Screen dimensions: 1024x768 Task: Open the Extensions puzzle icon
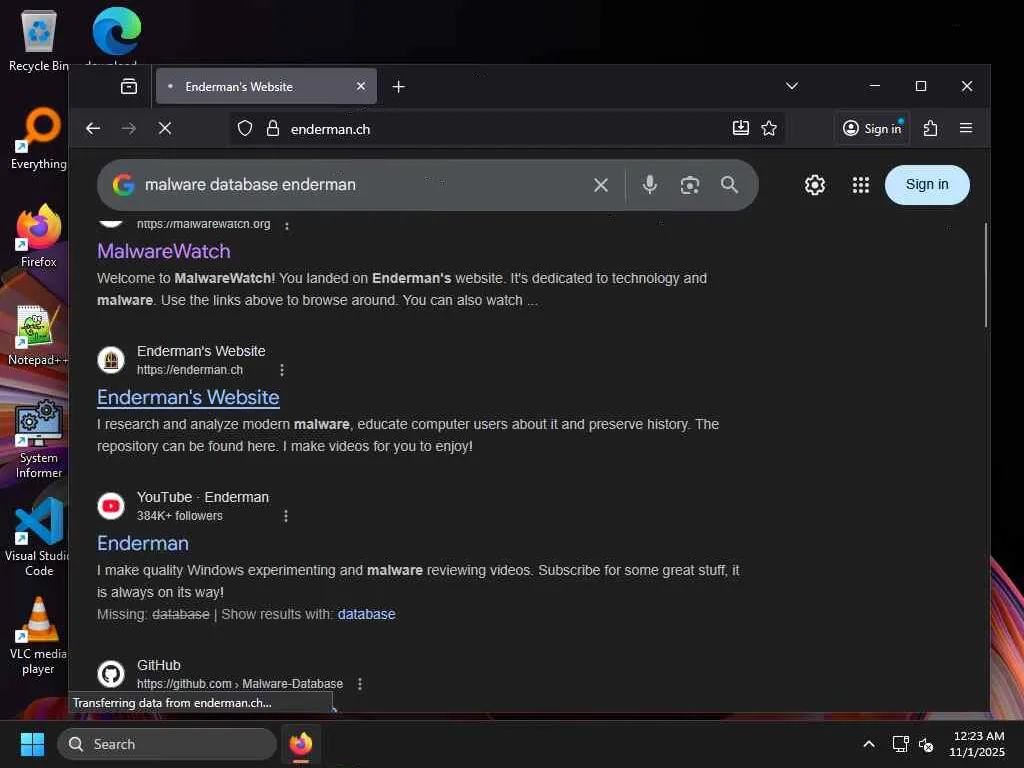click(931, 129)
